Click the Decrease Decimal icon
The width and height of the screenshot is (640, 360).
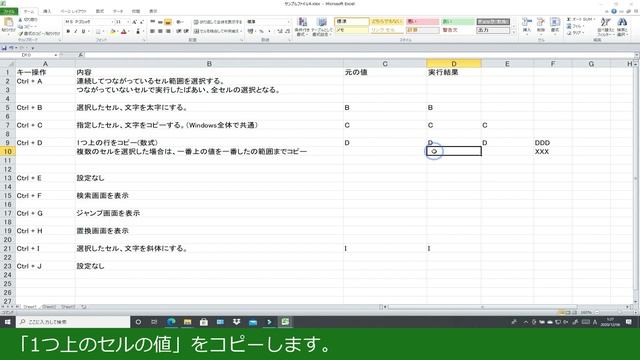click(287, 31)
